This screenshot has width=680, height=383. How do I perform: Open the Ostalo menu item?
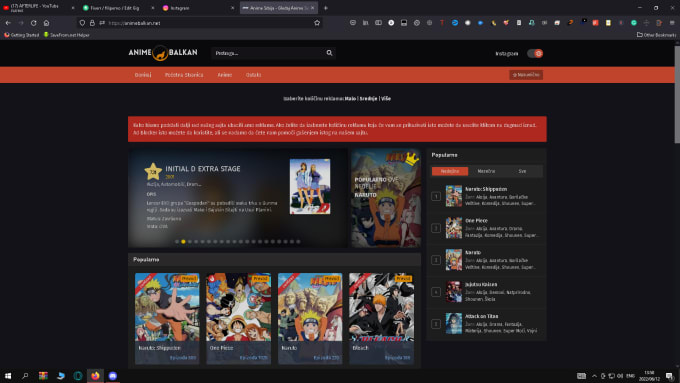click(x=253, y=75)
